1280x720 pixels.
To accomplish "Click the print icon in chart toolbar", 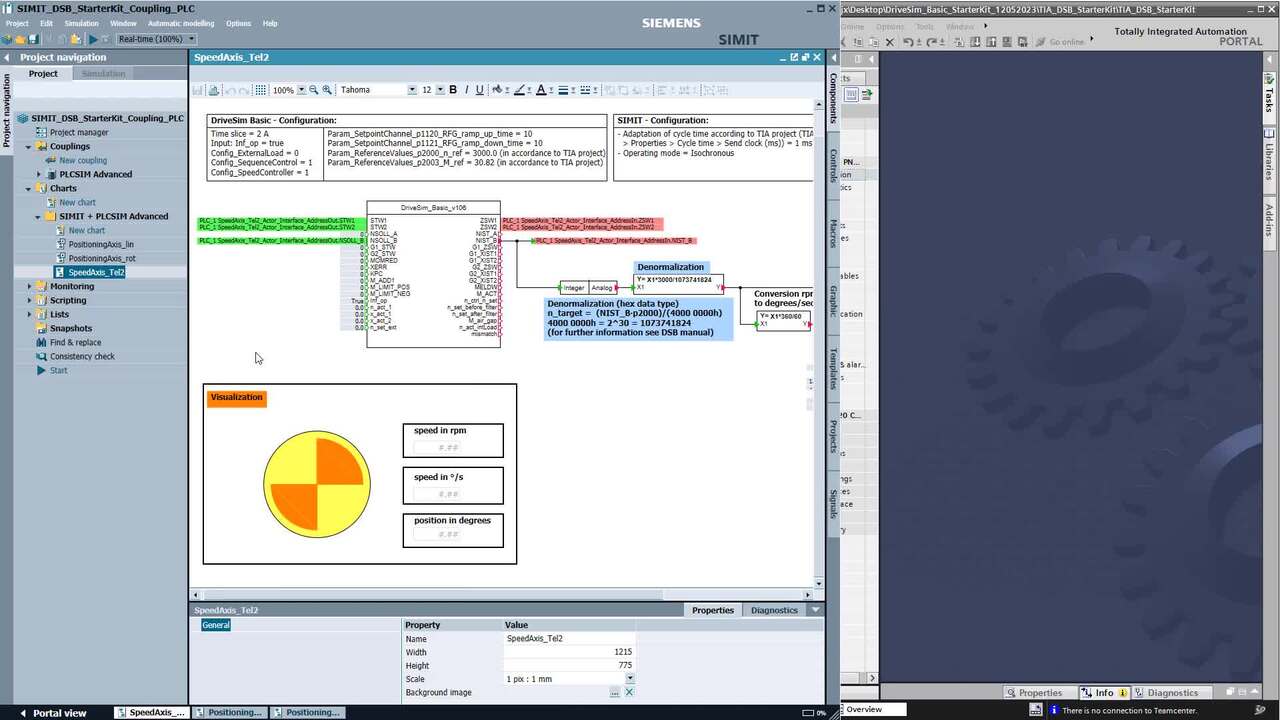I will [x=213, y=90].
